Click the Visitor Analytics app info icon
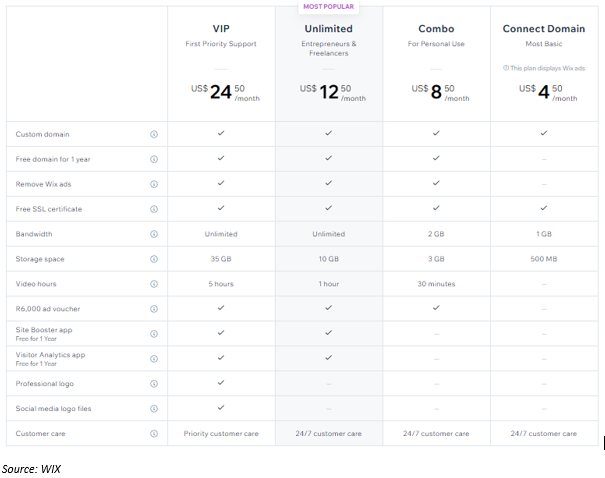Viewport: 605px width, 478px height. (154, 359)
